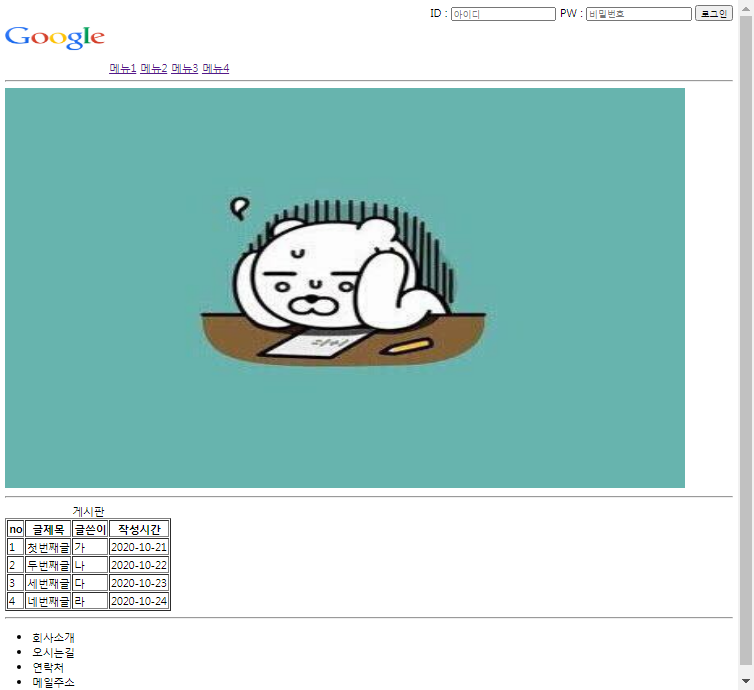Open the 메뉴1 link
Image resolution: width=754 pixels, height=690 pixels.
(x=123, y=68)
